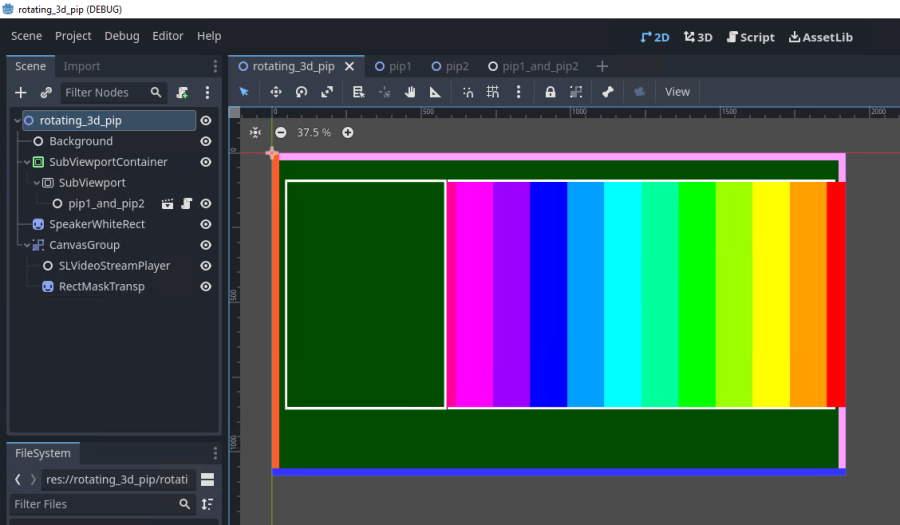
Task: Zoom in with the plus button
Action: pos(348,133)
